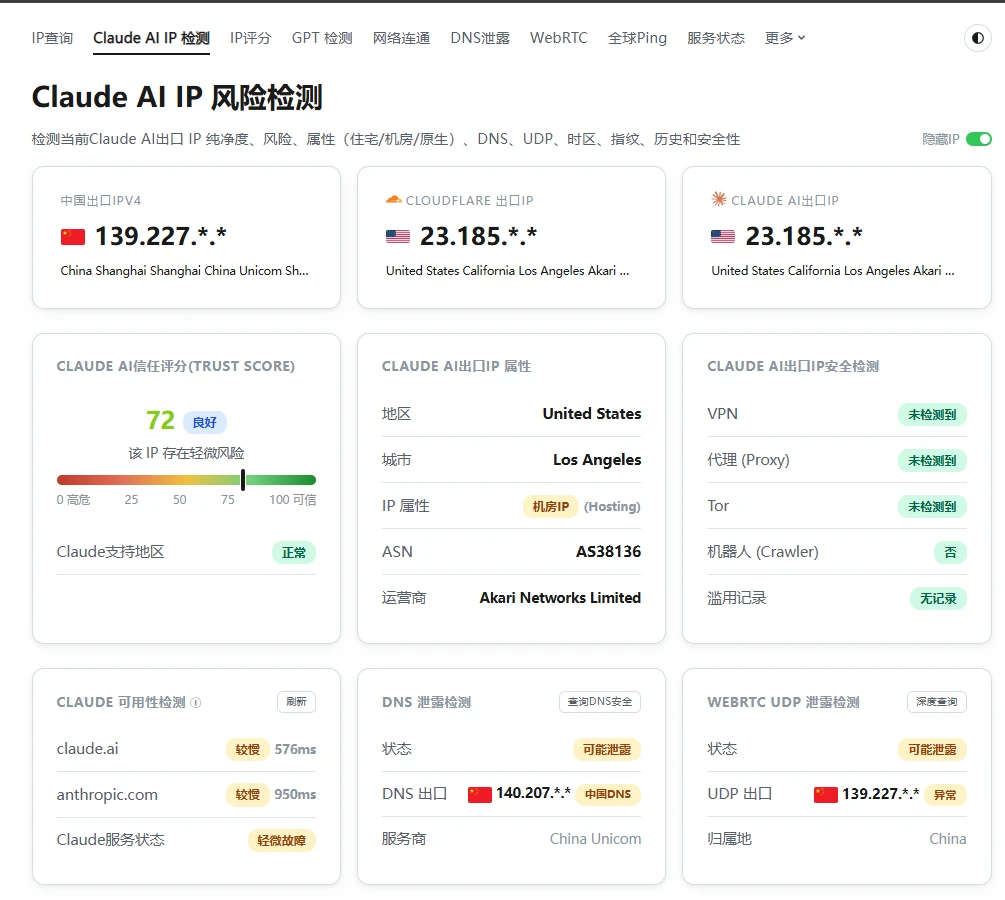This screenshot has height=900, width=1005.
Task: Open the 服务状态 tab
Action: pos(716,38)
